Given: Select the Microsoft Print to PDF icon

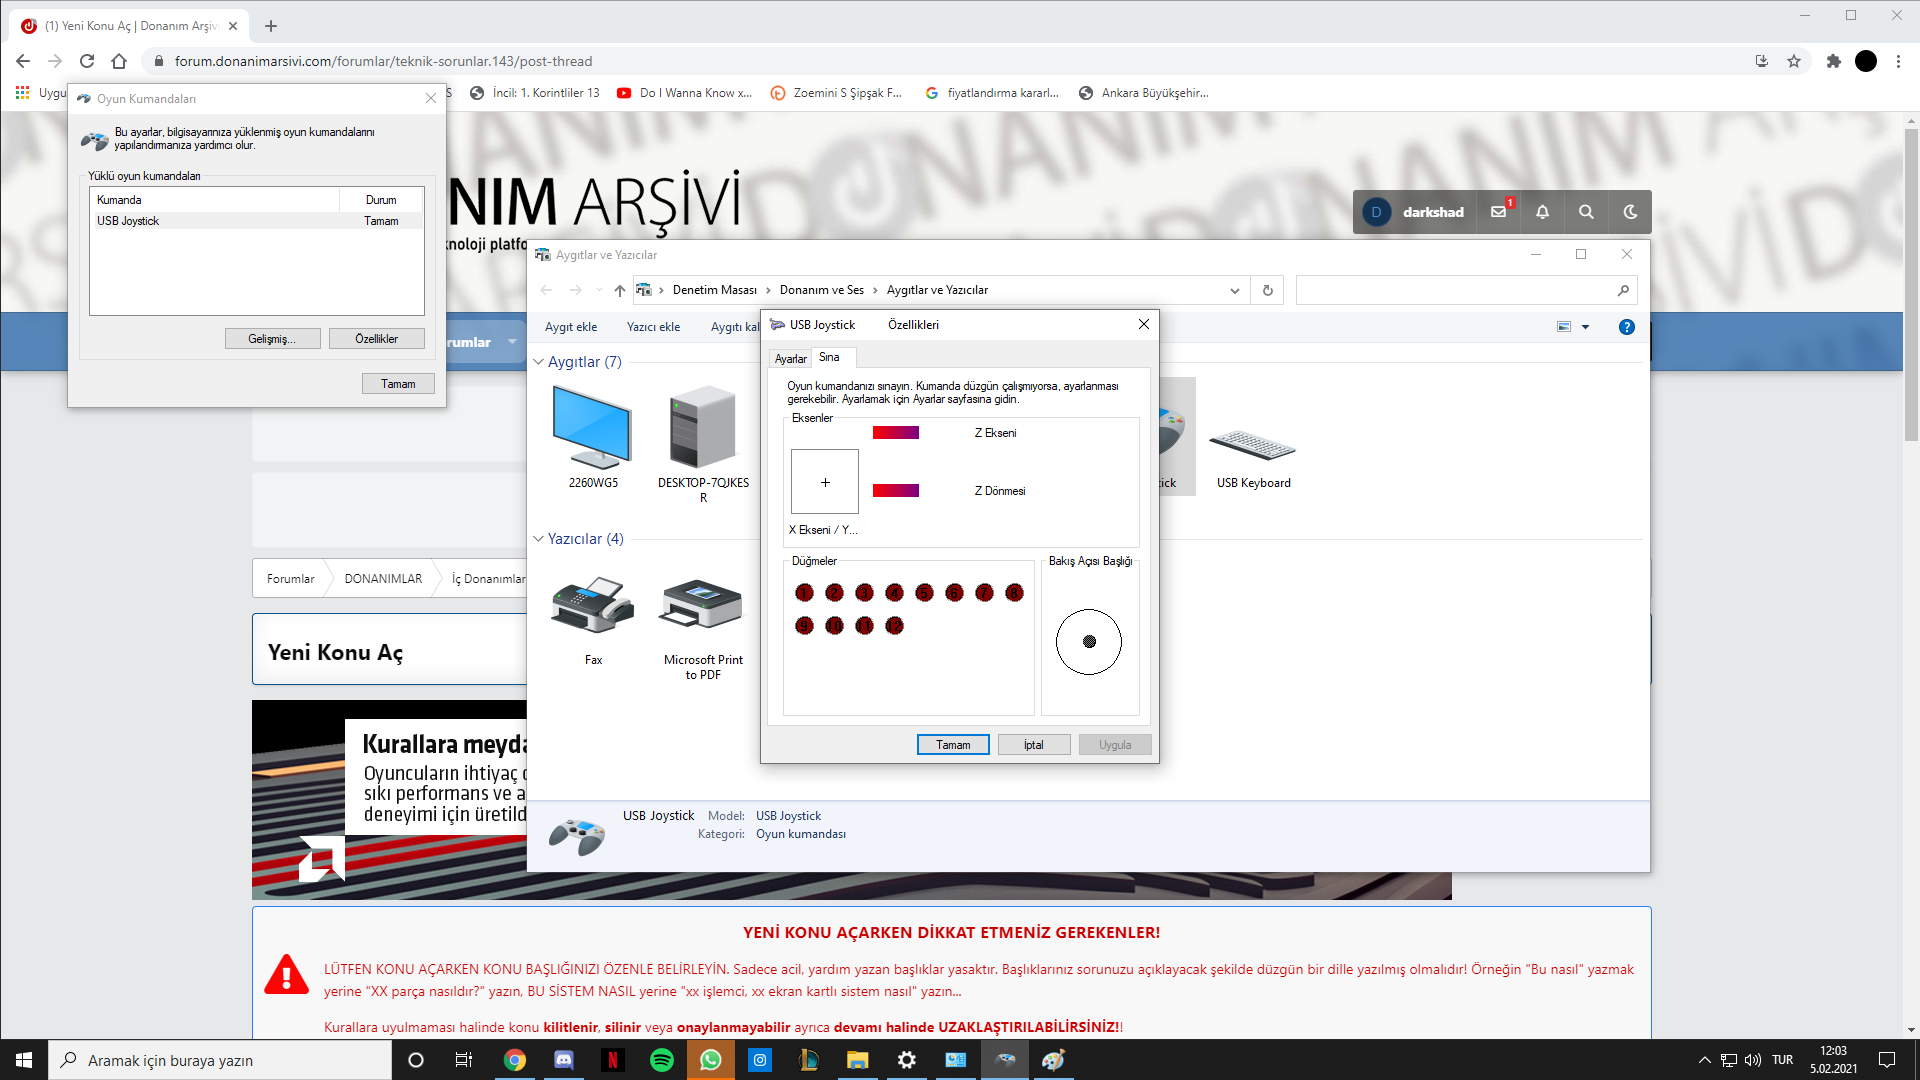Looking at the screenshot, I should 702,607.
